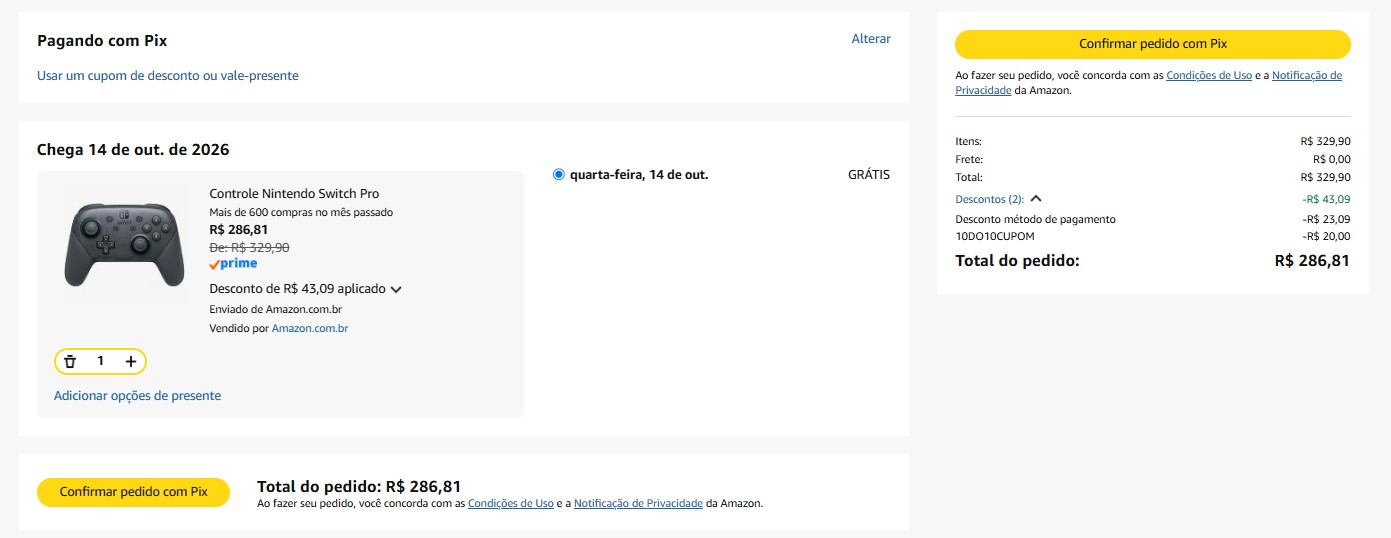The image size is (1391, 538).
Task: Click 'Total do pedido:' in summary panel
Action: (x=1017, y=261)
